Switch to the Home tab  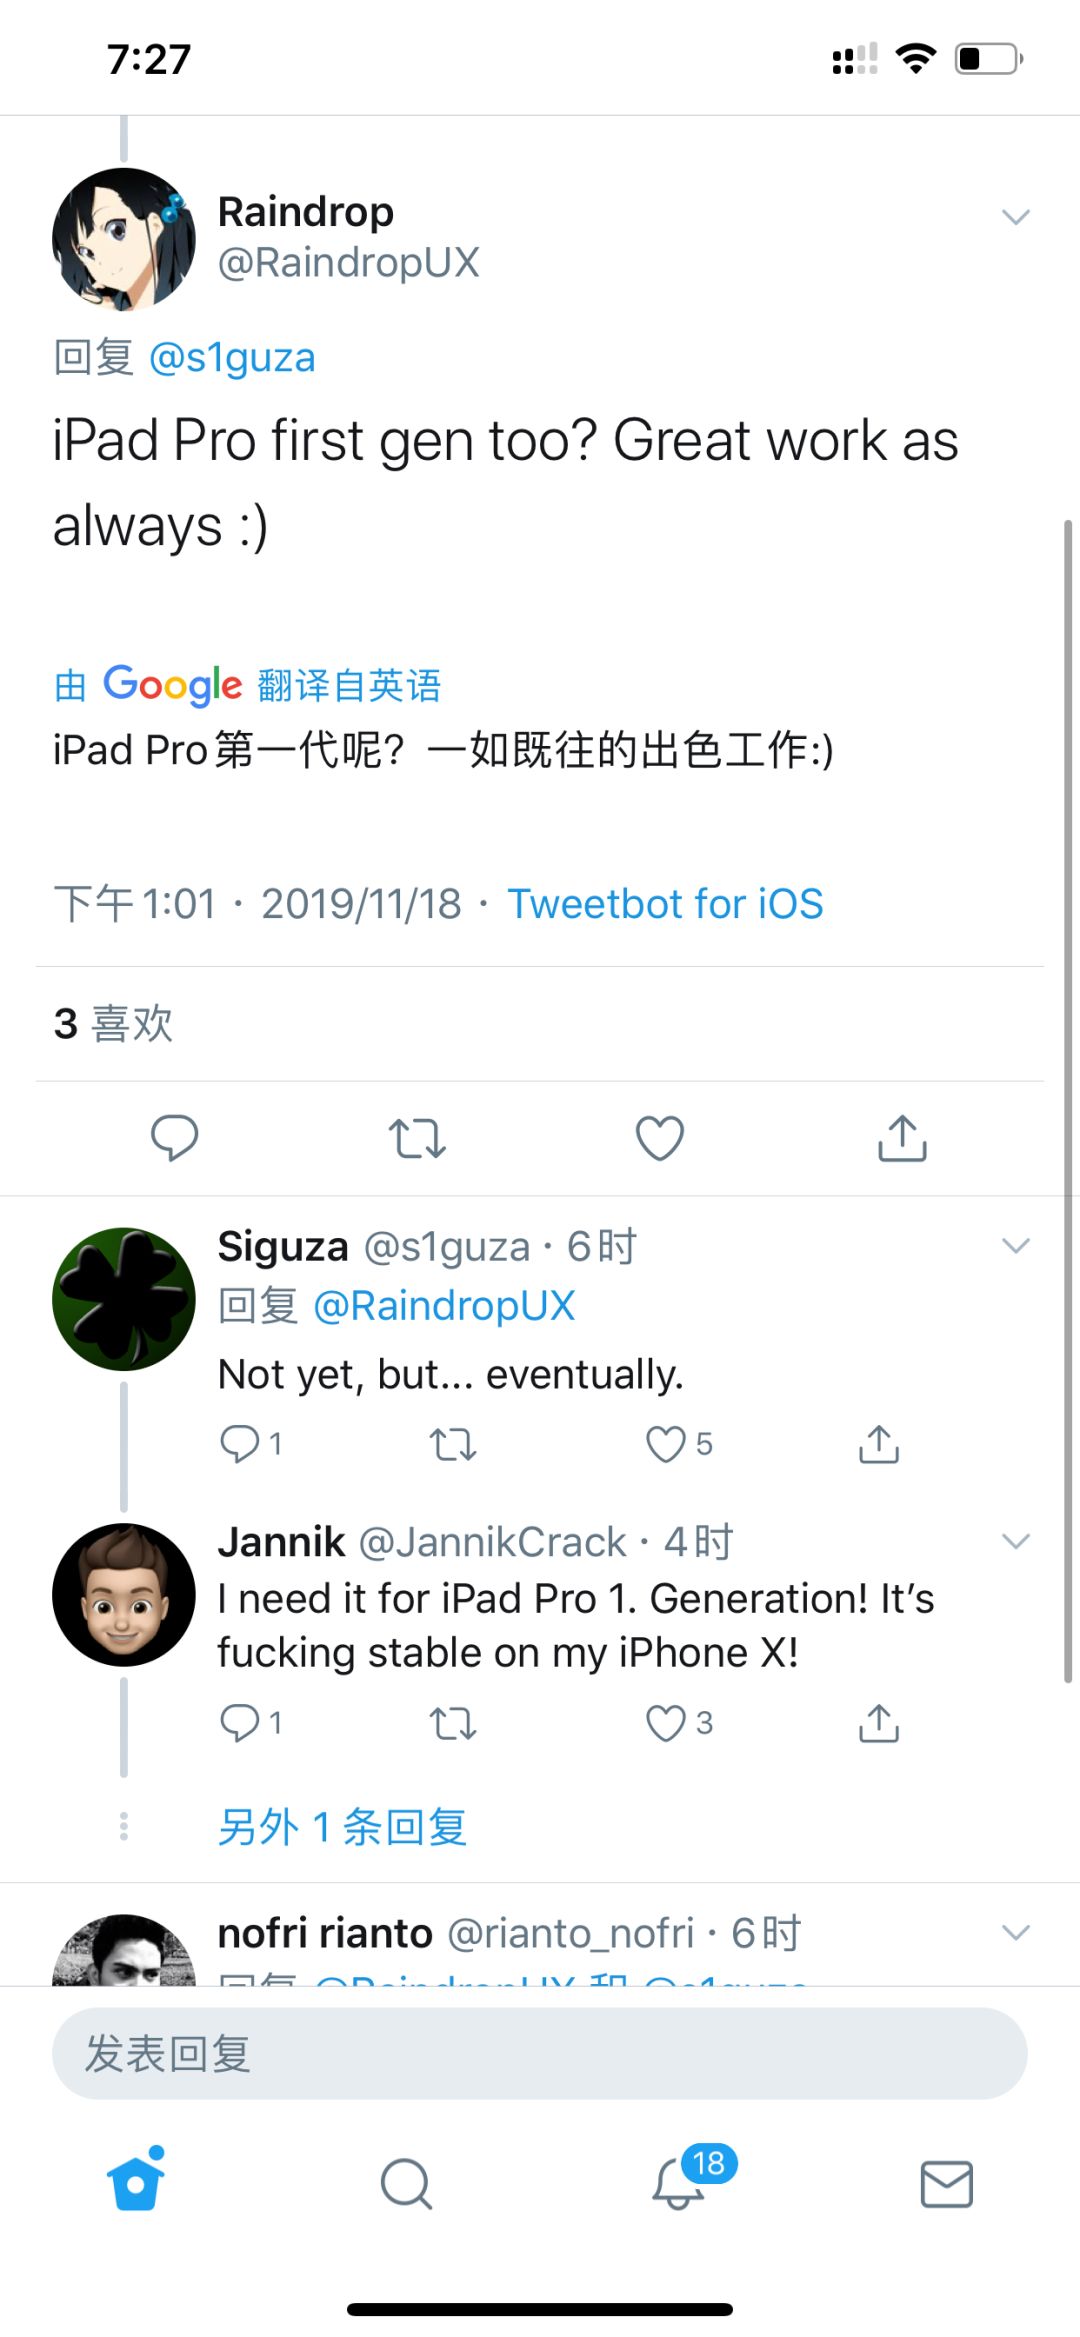click(135, 2185)
